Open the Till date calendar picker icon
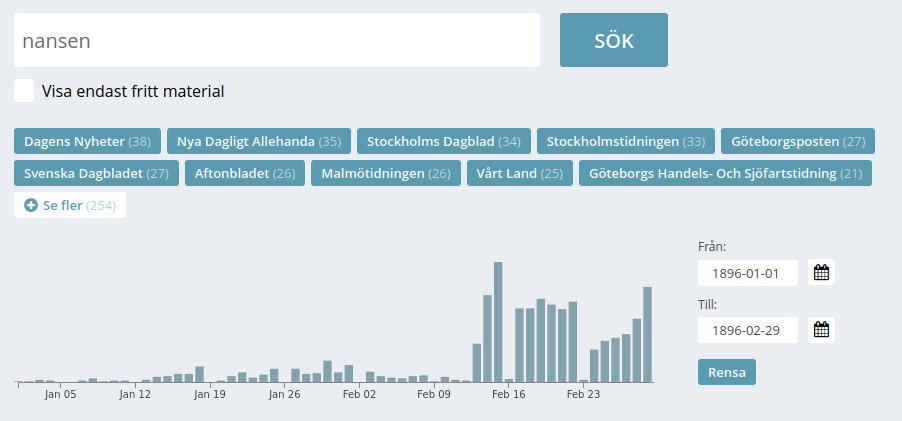The height and width of the screenshot is (421, 902). [x=822, y=330]
